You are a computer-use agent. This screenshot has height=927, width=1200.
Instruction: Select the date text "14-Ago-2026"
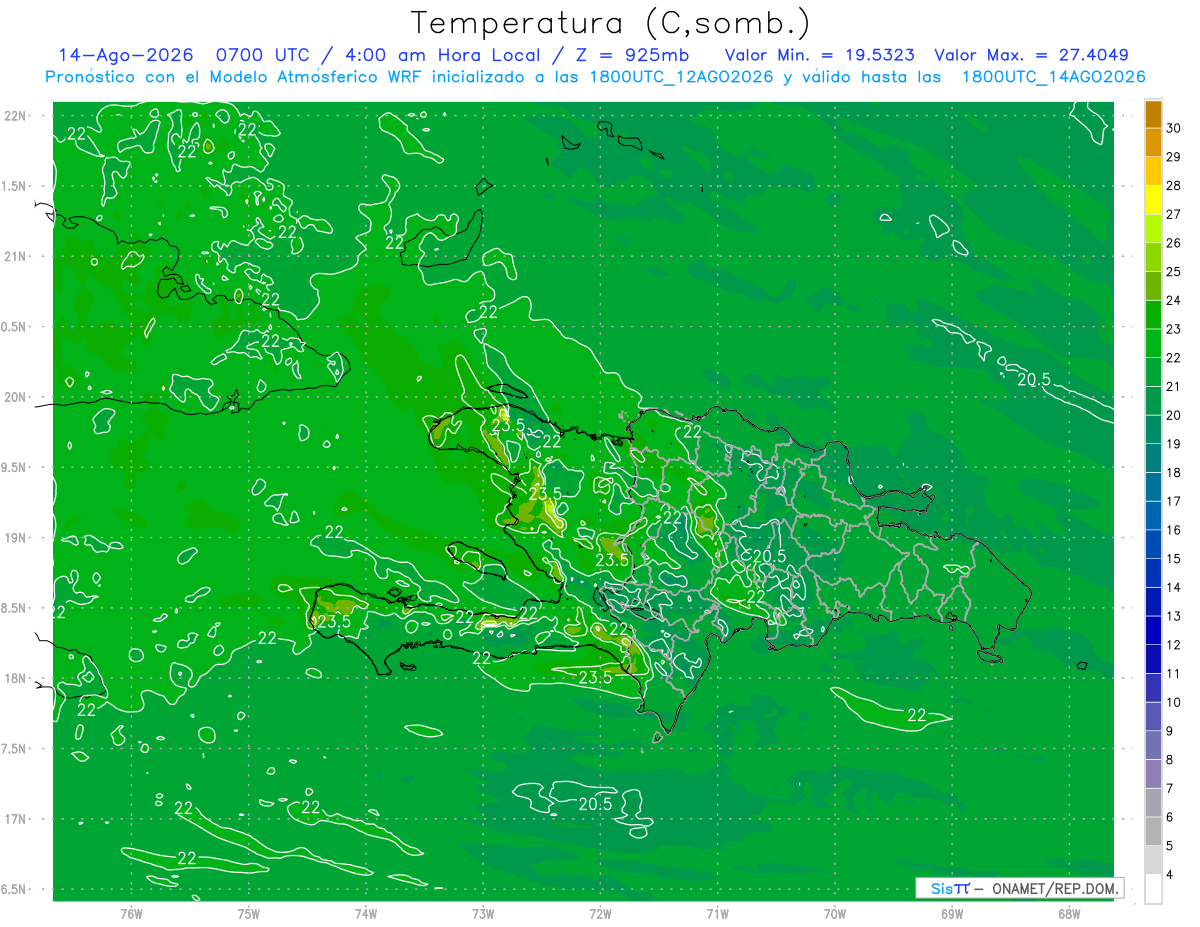pos(125,56)
